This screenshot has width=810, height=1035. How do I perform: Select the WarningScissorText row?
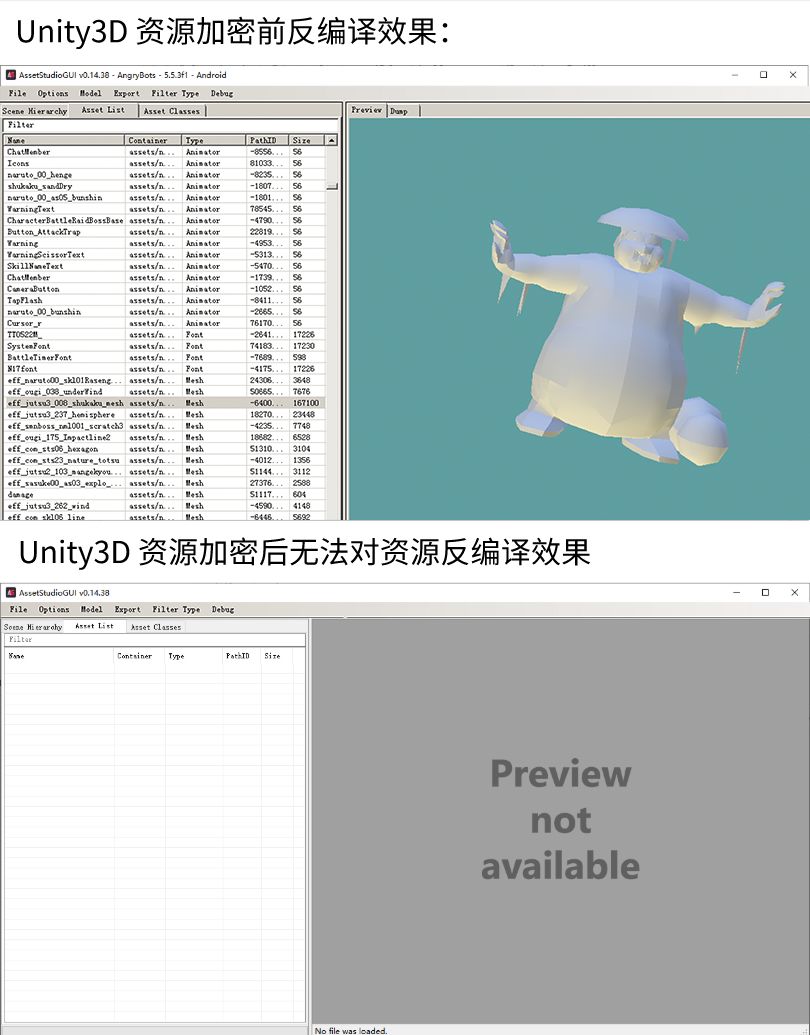[x=164, y=255]
